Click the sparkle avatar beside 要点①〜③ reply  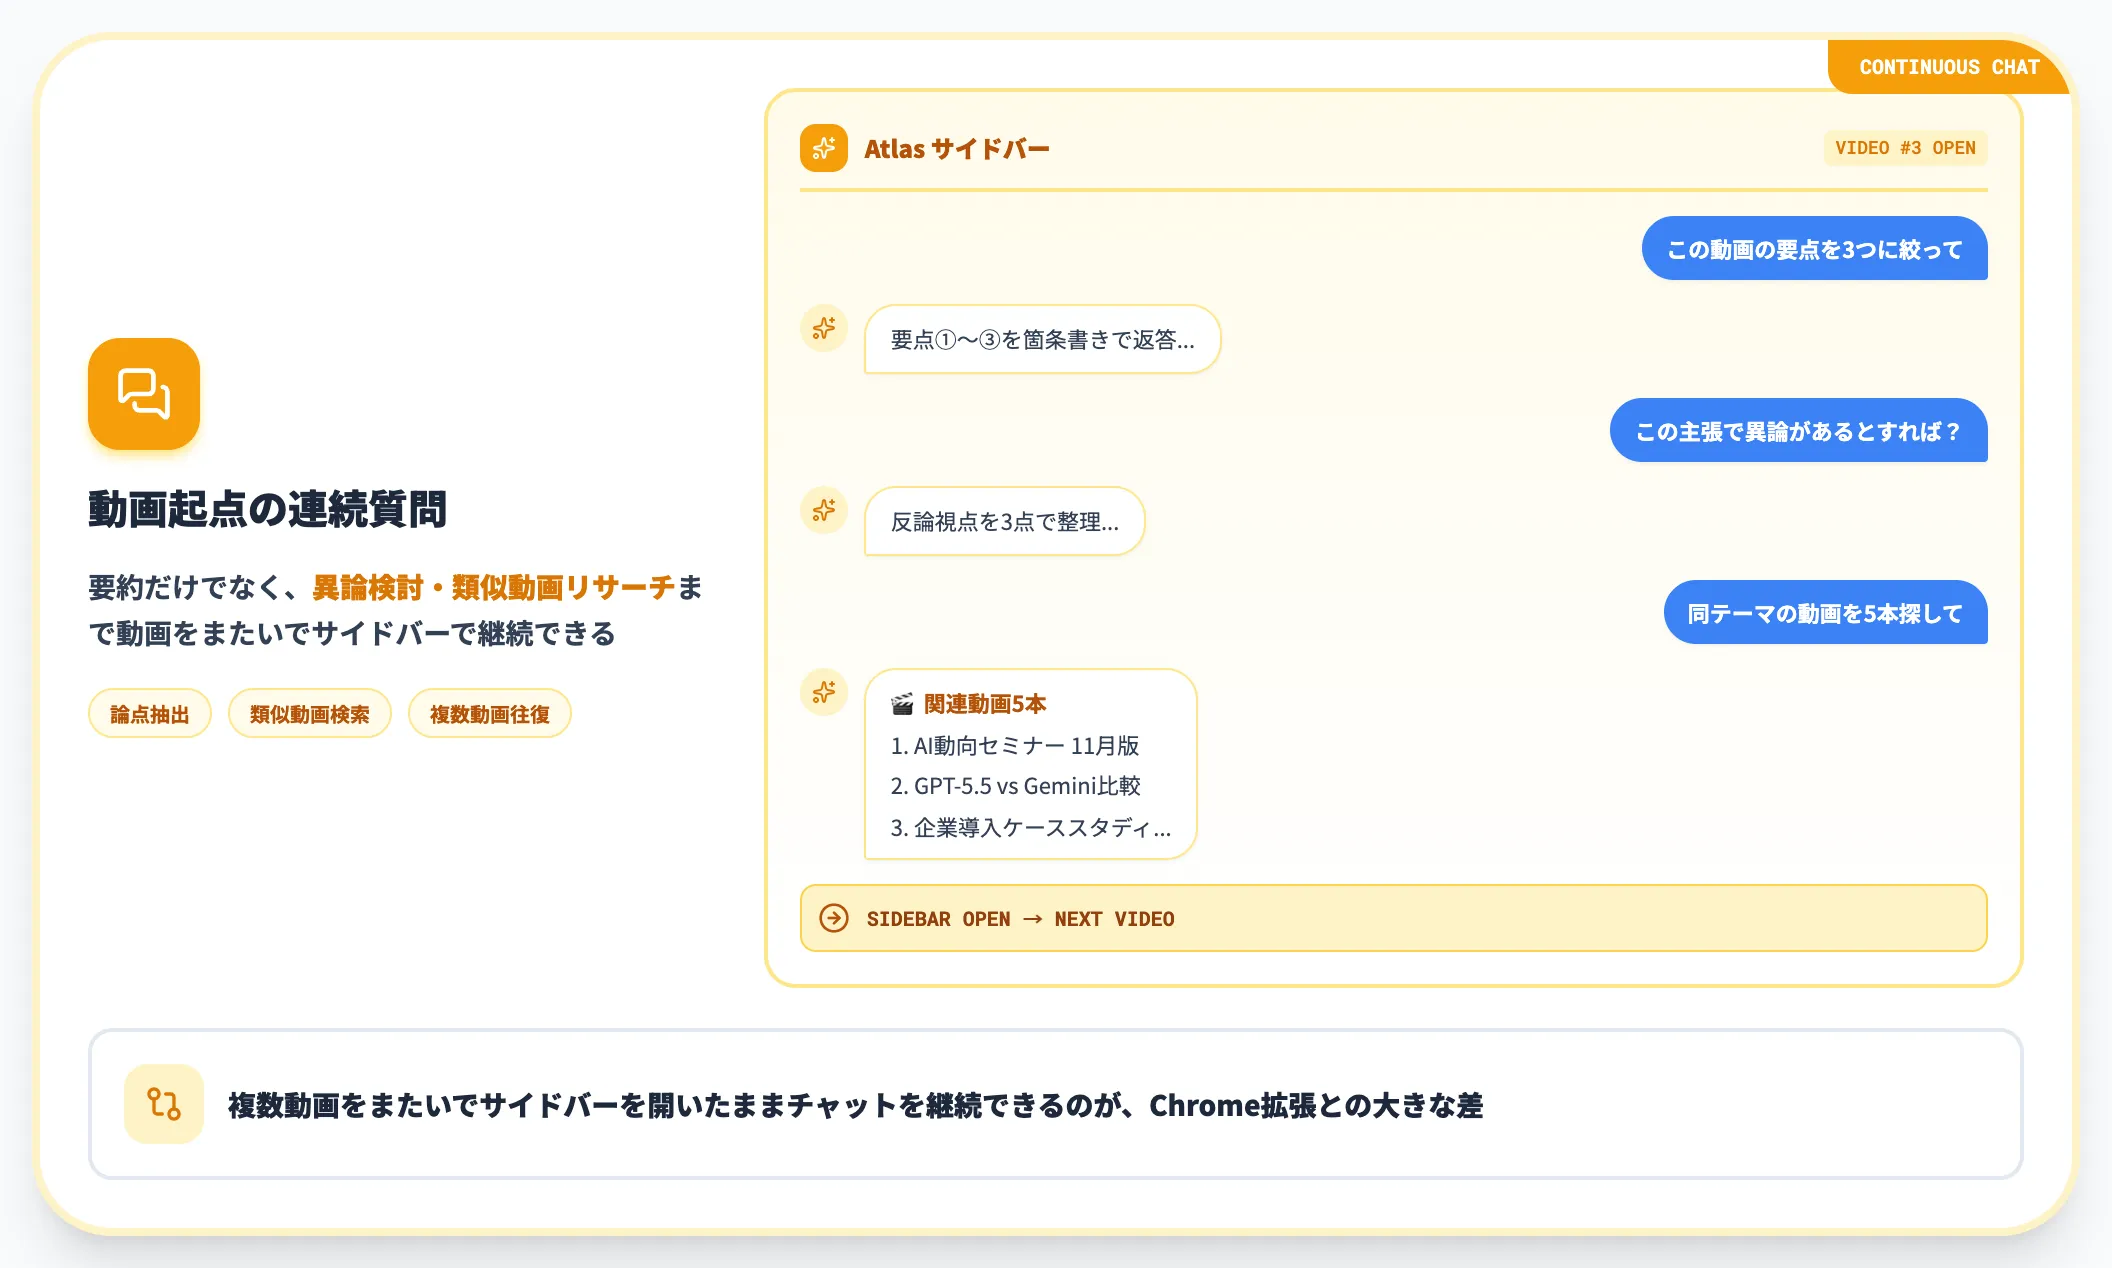(824, 328)
